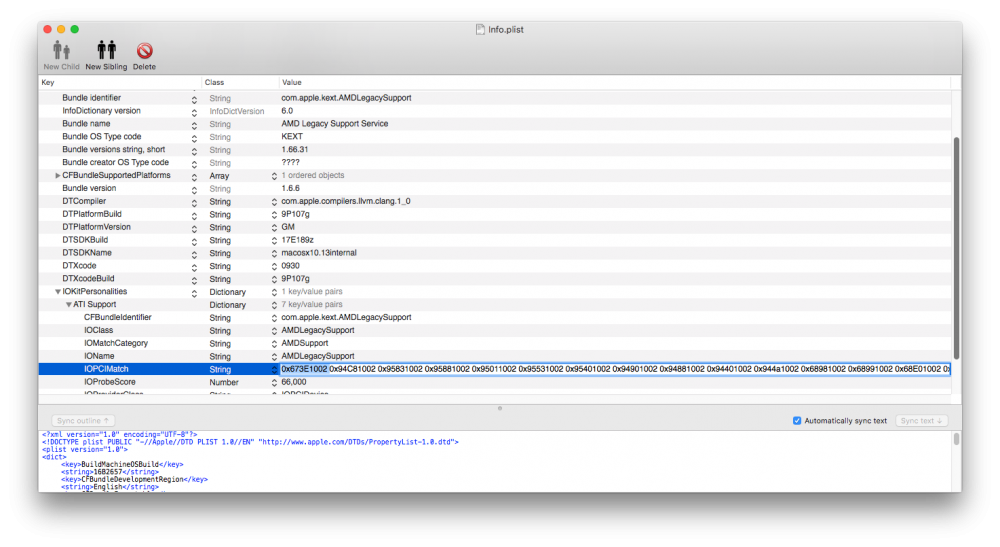1000x547 pixels.
Task: Click the Value column header
Action: (614, 82)
